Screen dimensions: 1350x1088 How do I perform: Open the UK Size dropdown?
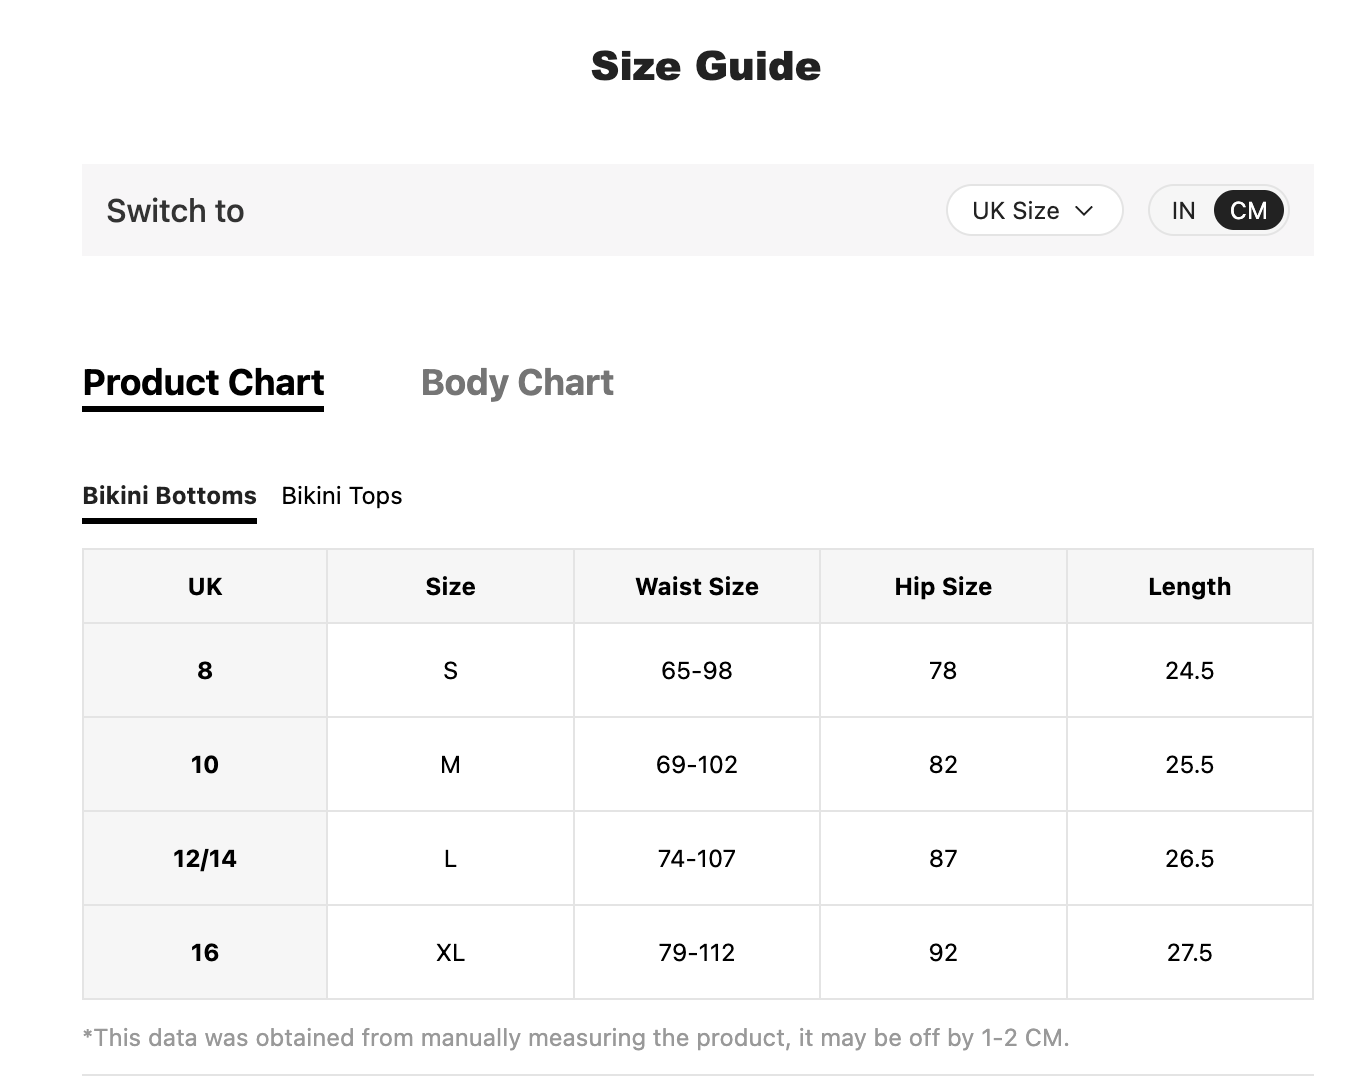[x=1034, y=210]
